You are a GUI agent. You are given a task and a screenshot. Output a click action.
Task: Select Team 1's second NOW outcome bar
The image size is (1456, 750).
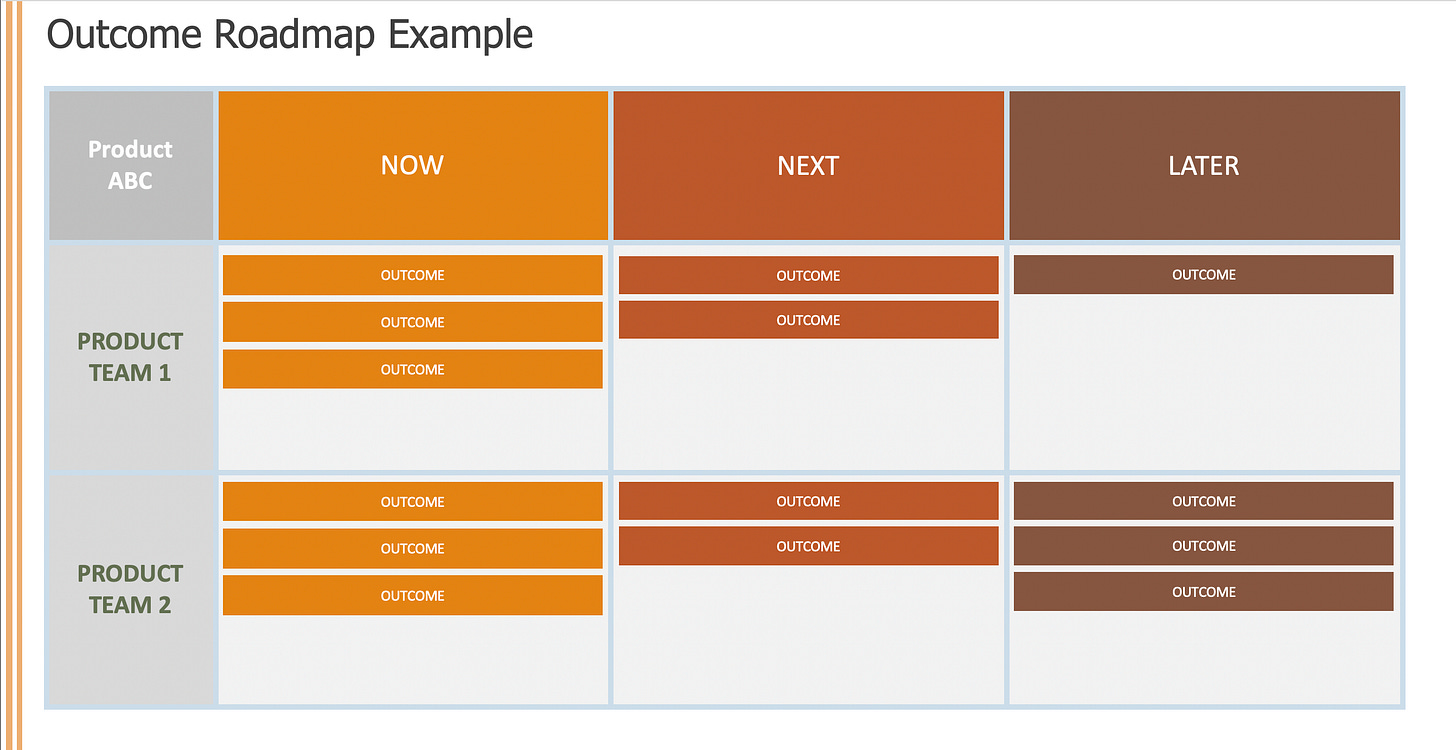413,322
